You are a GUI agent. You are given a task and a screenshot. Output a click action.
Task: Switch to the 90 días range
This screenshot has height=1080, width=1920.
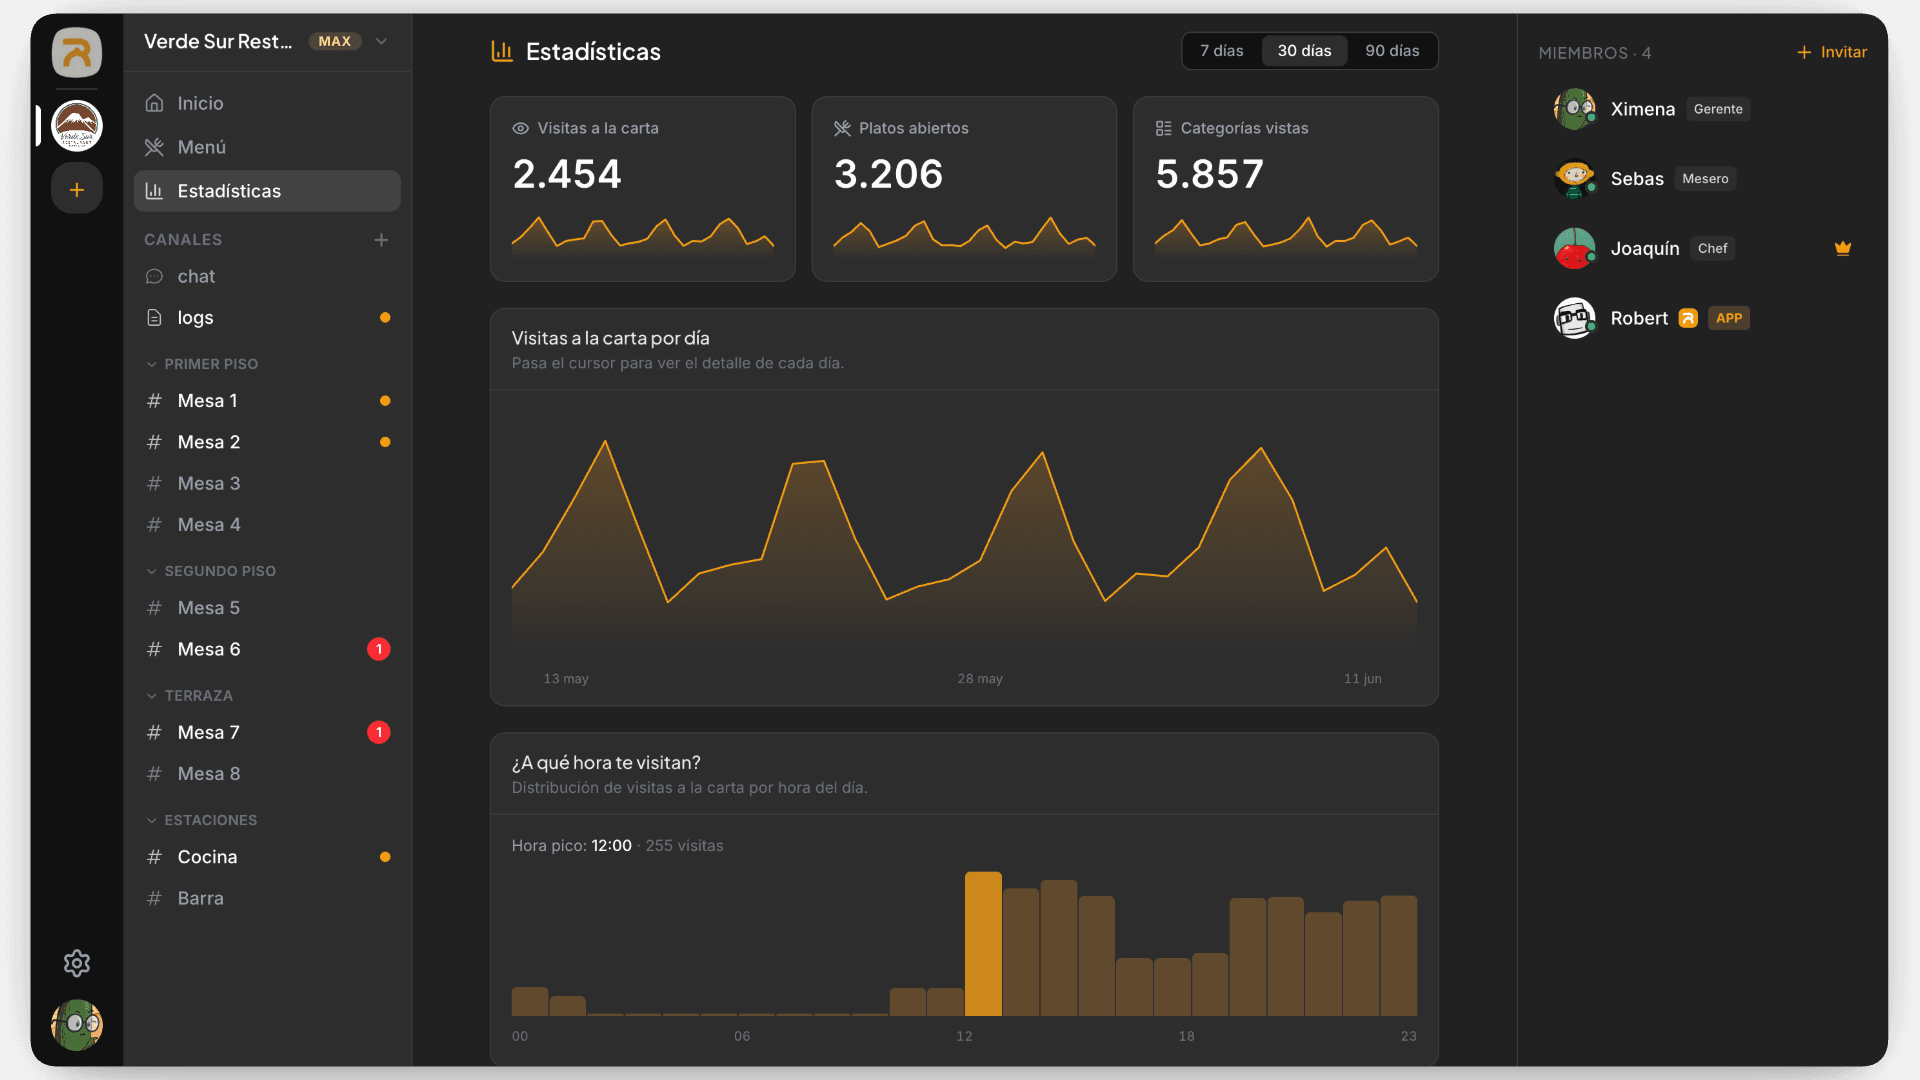point(1392,51)
